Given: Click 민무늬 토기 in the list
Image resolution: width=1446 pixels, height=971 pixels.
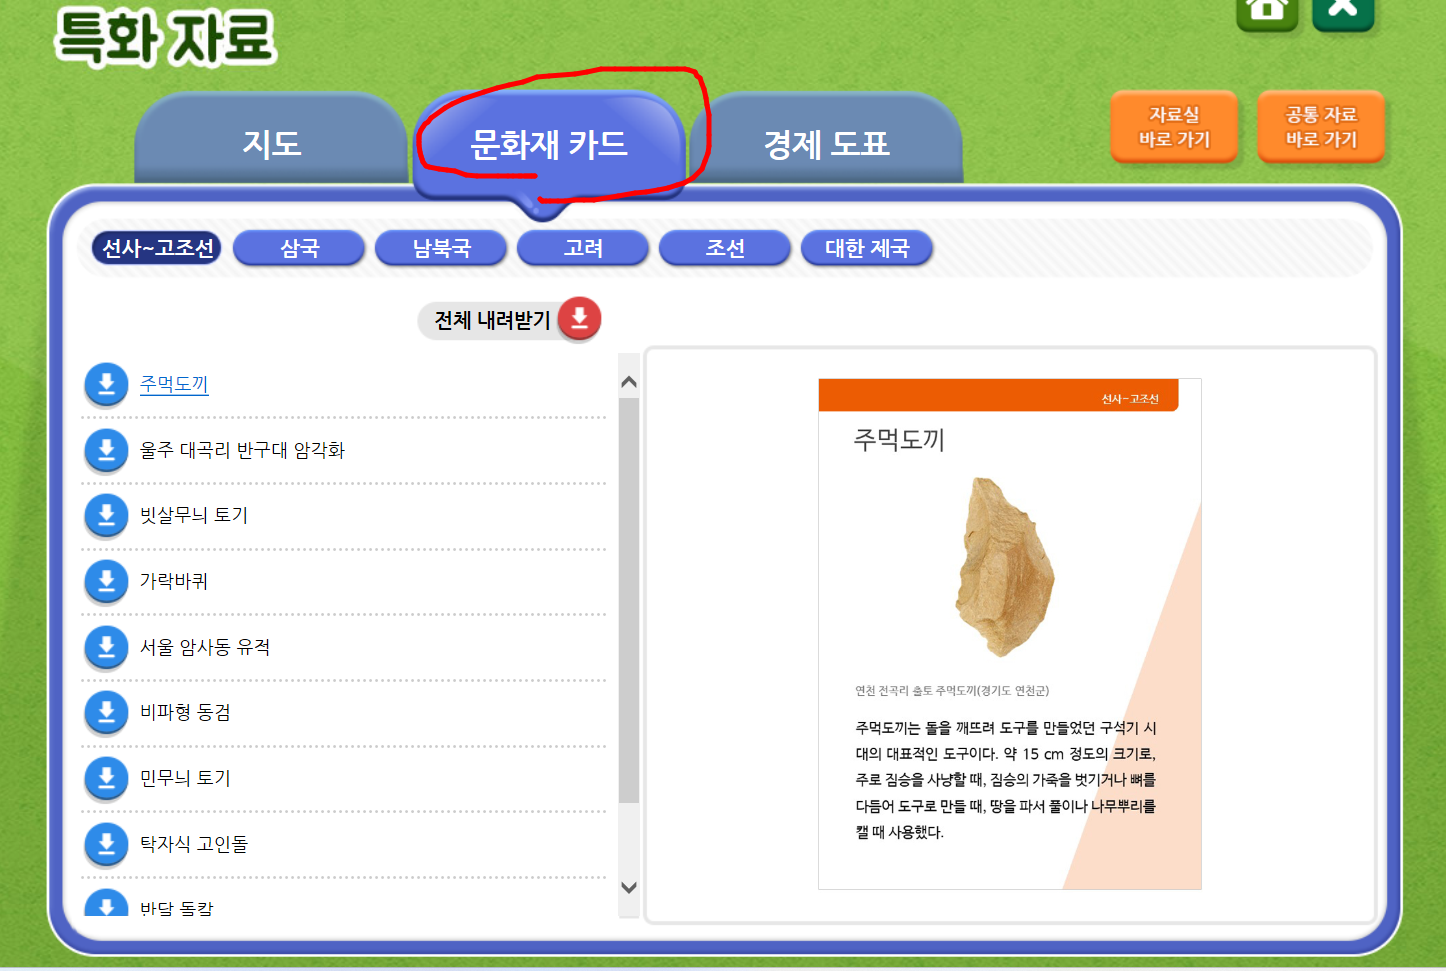Looking at the screenshot, I should pyautogui.click(x=186, y=778).
